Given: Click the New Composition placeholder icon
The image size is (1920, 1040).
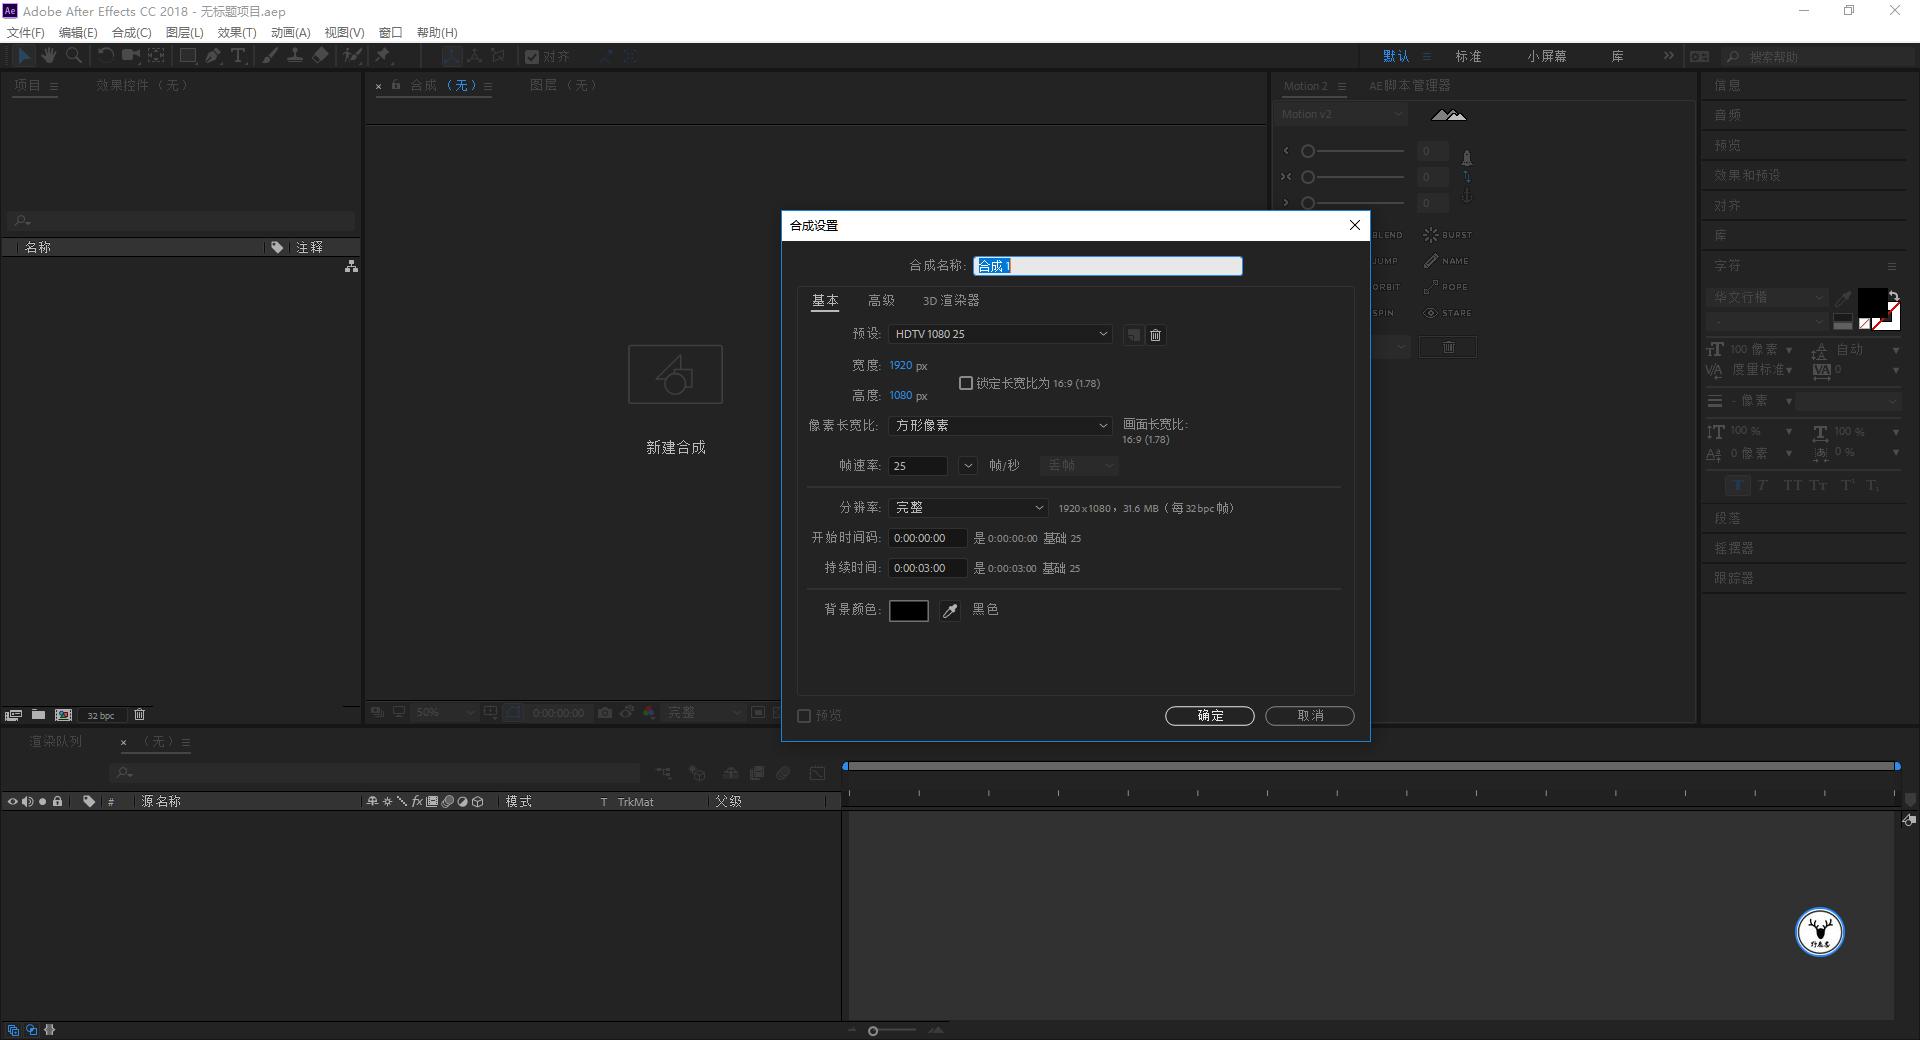Looking at the screenshot, I should 675,375.
